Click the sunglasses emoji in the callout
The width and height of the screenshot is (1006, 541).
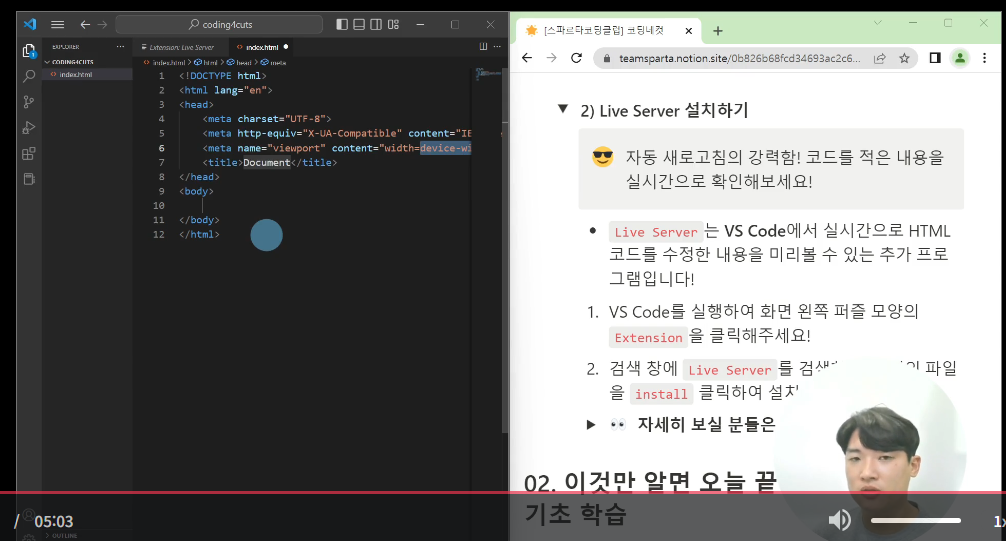pyautogui.click(x=602, y=157)
